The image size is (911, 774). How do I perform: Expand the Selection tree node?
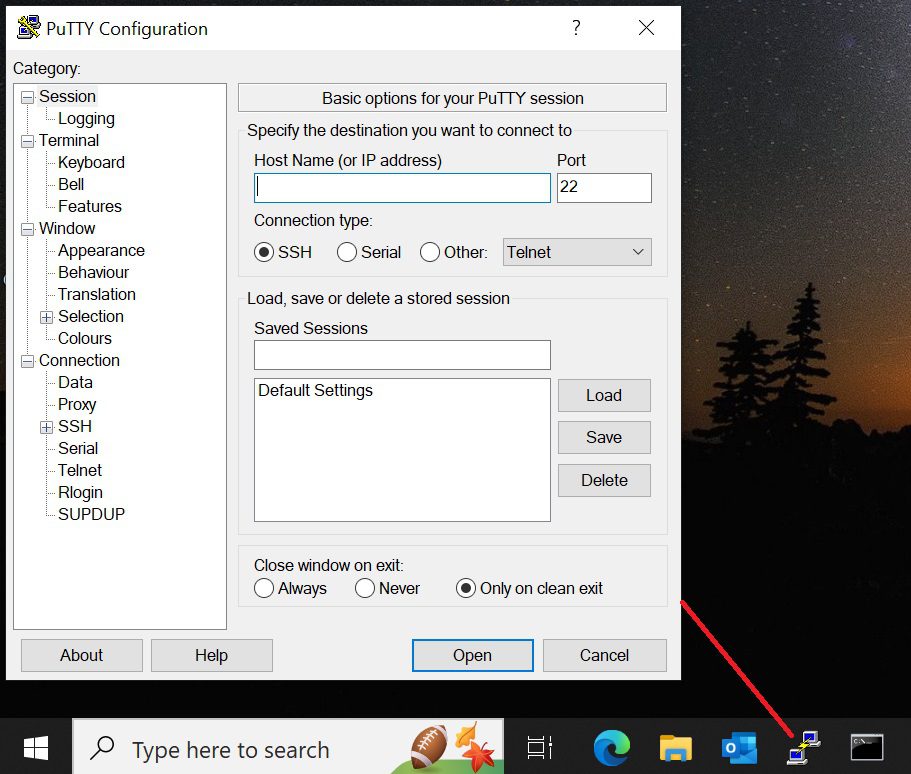pyautogui.click(x=46, y=317)
